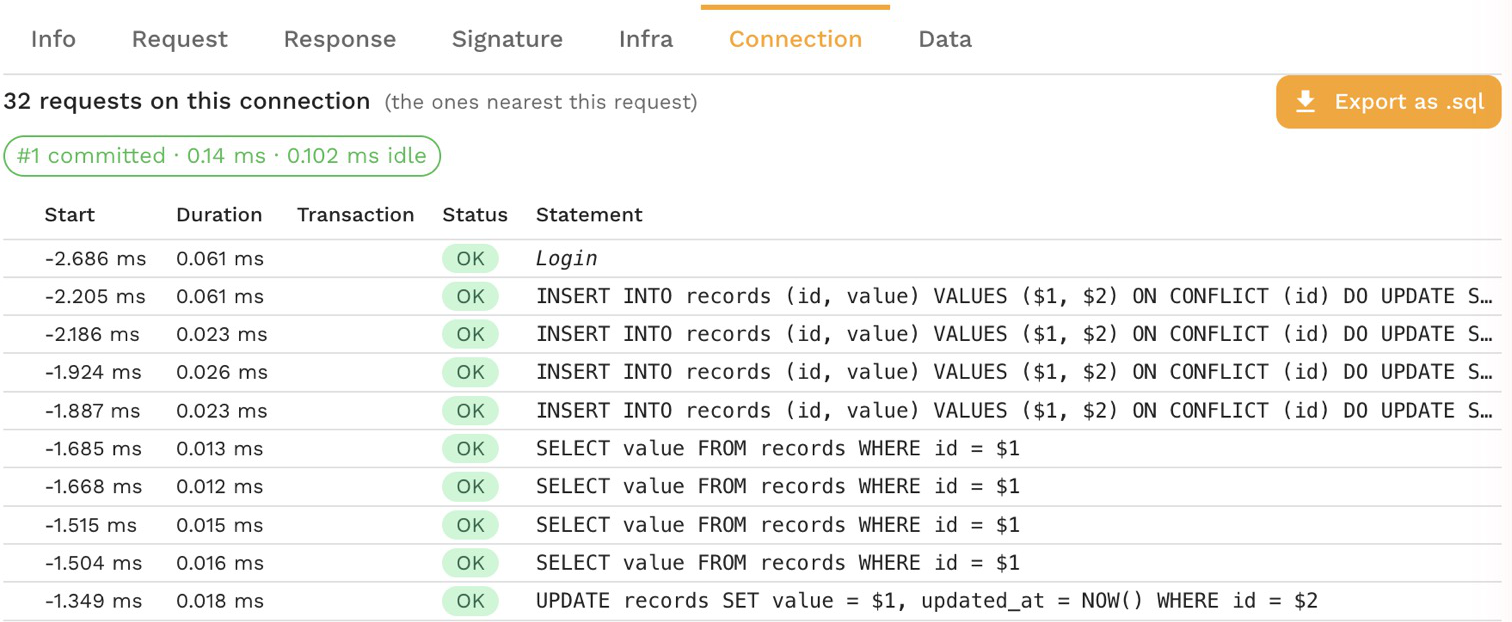Click the 0.016 ms duration value
The width and height of the screenshot is (1512, 622).
click(220, 563)
